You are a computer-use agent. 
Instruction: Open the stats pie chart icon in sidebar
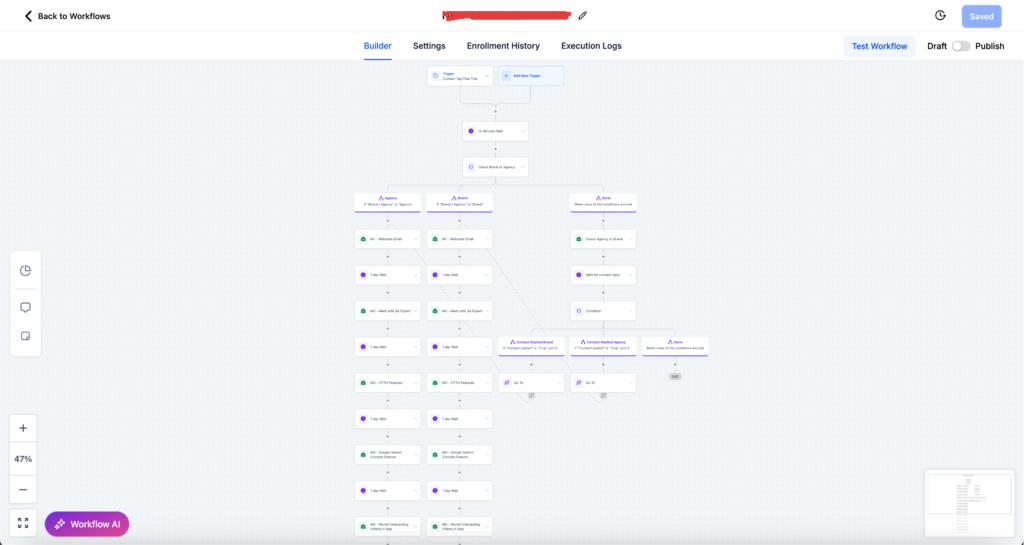(25, 270)
